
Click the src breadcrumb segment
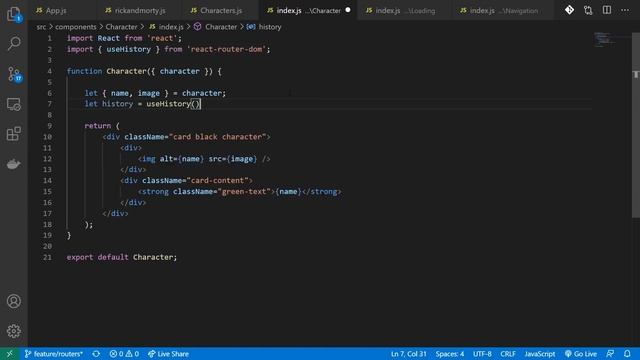click(41, 27)
